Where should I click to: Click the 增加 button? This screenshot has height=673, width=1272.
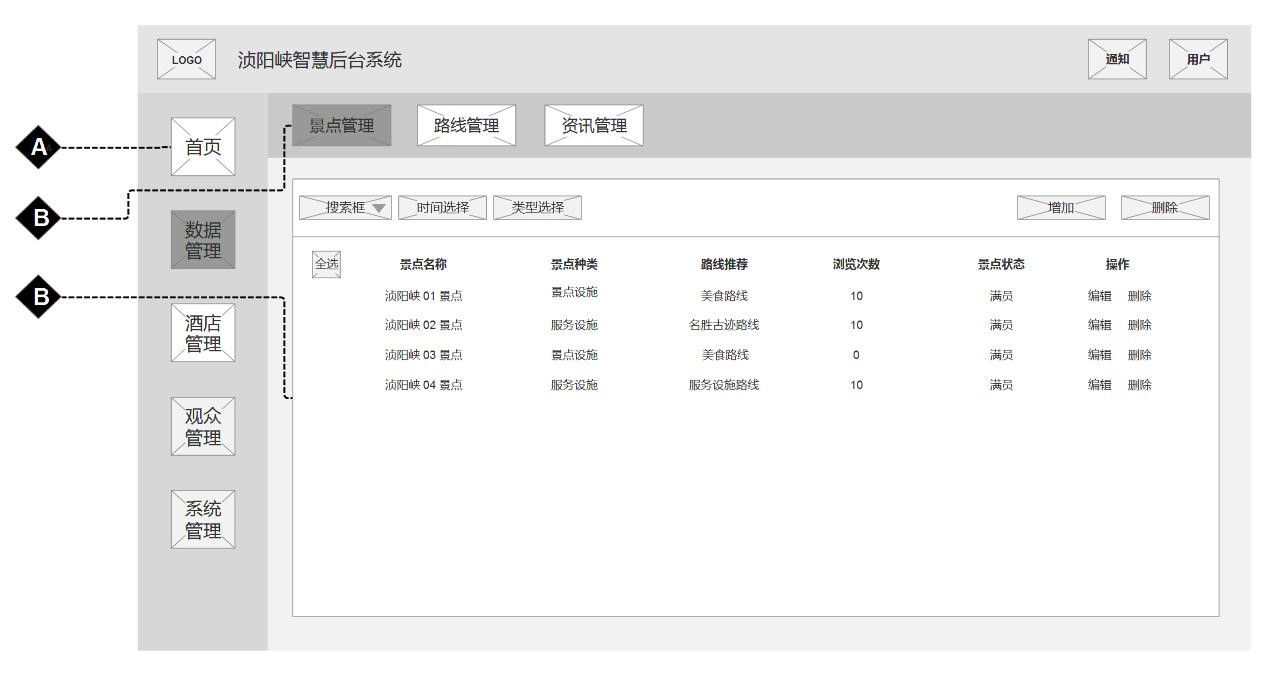1061,208
